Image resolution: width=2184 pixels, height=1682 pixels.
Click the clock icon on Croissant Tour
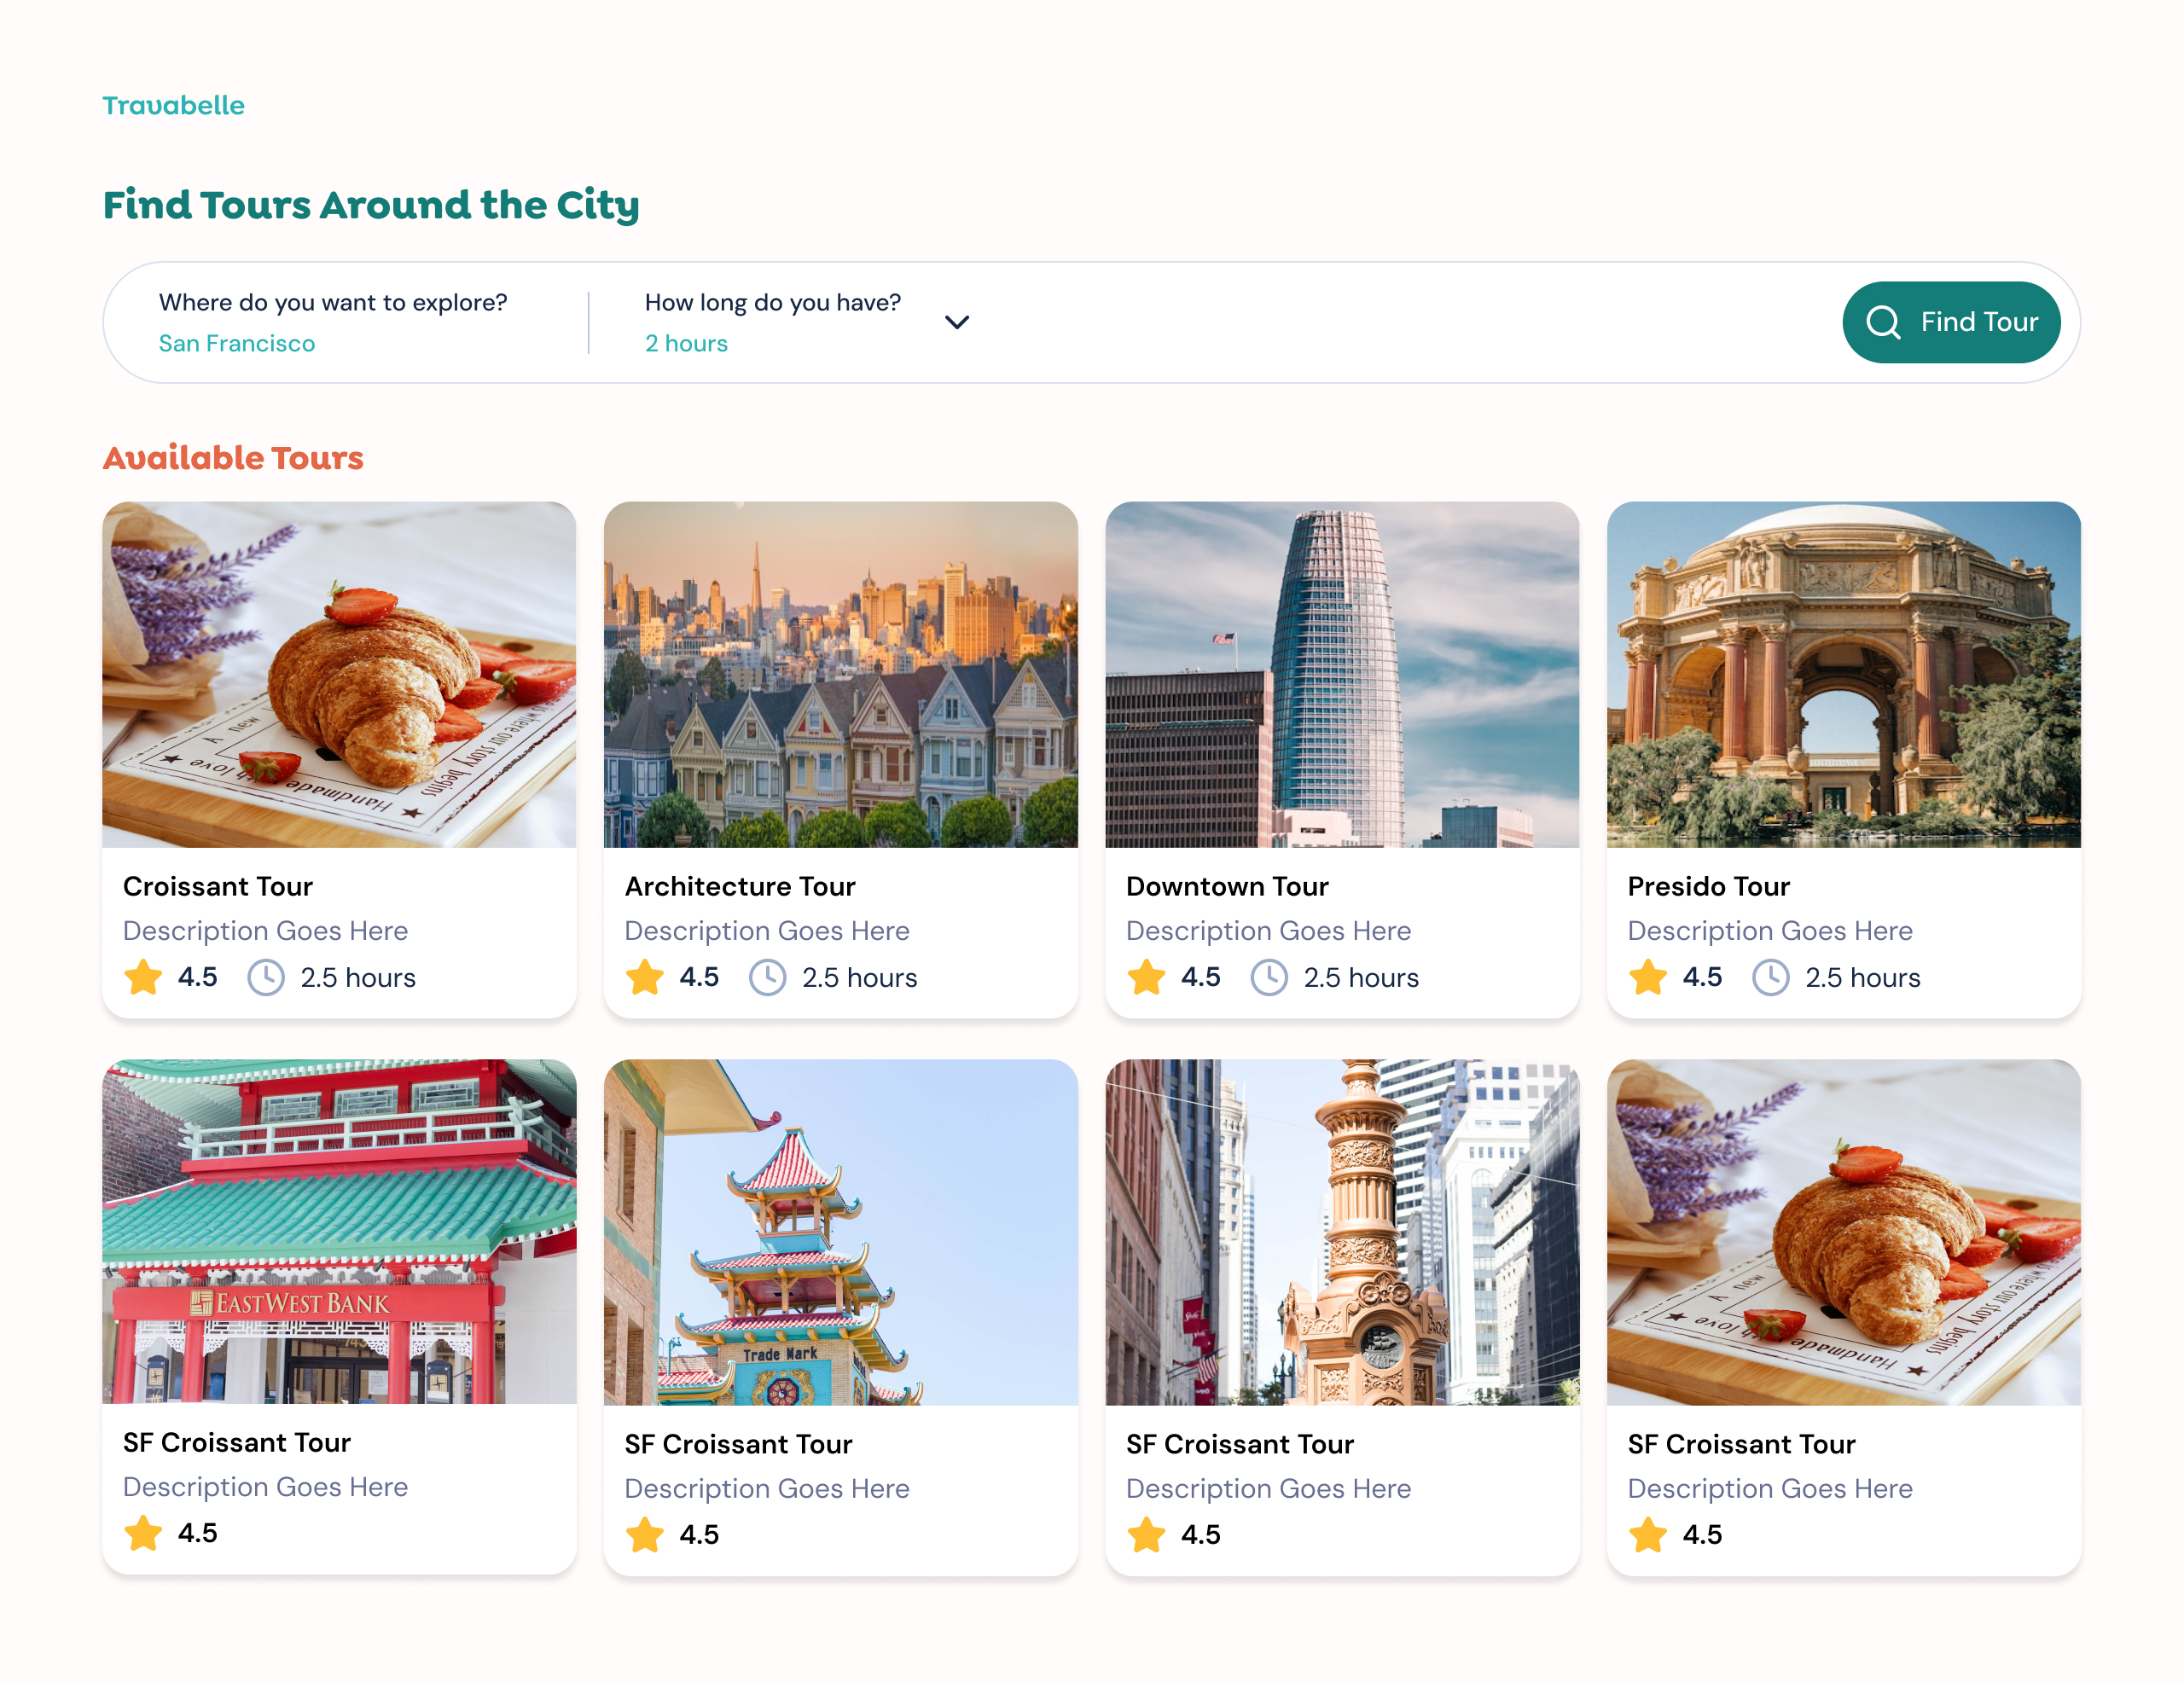click(x=266, y=977)
